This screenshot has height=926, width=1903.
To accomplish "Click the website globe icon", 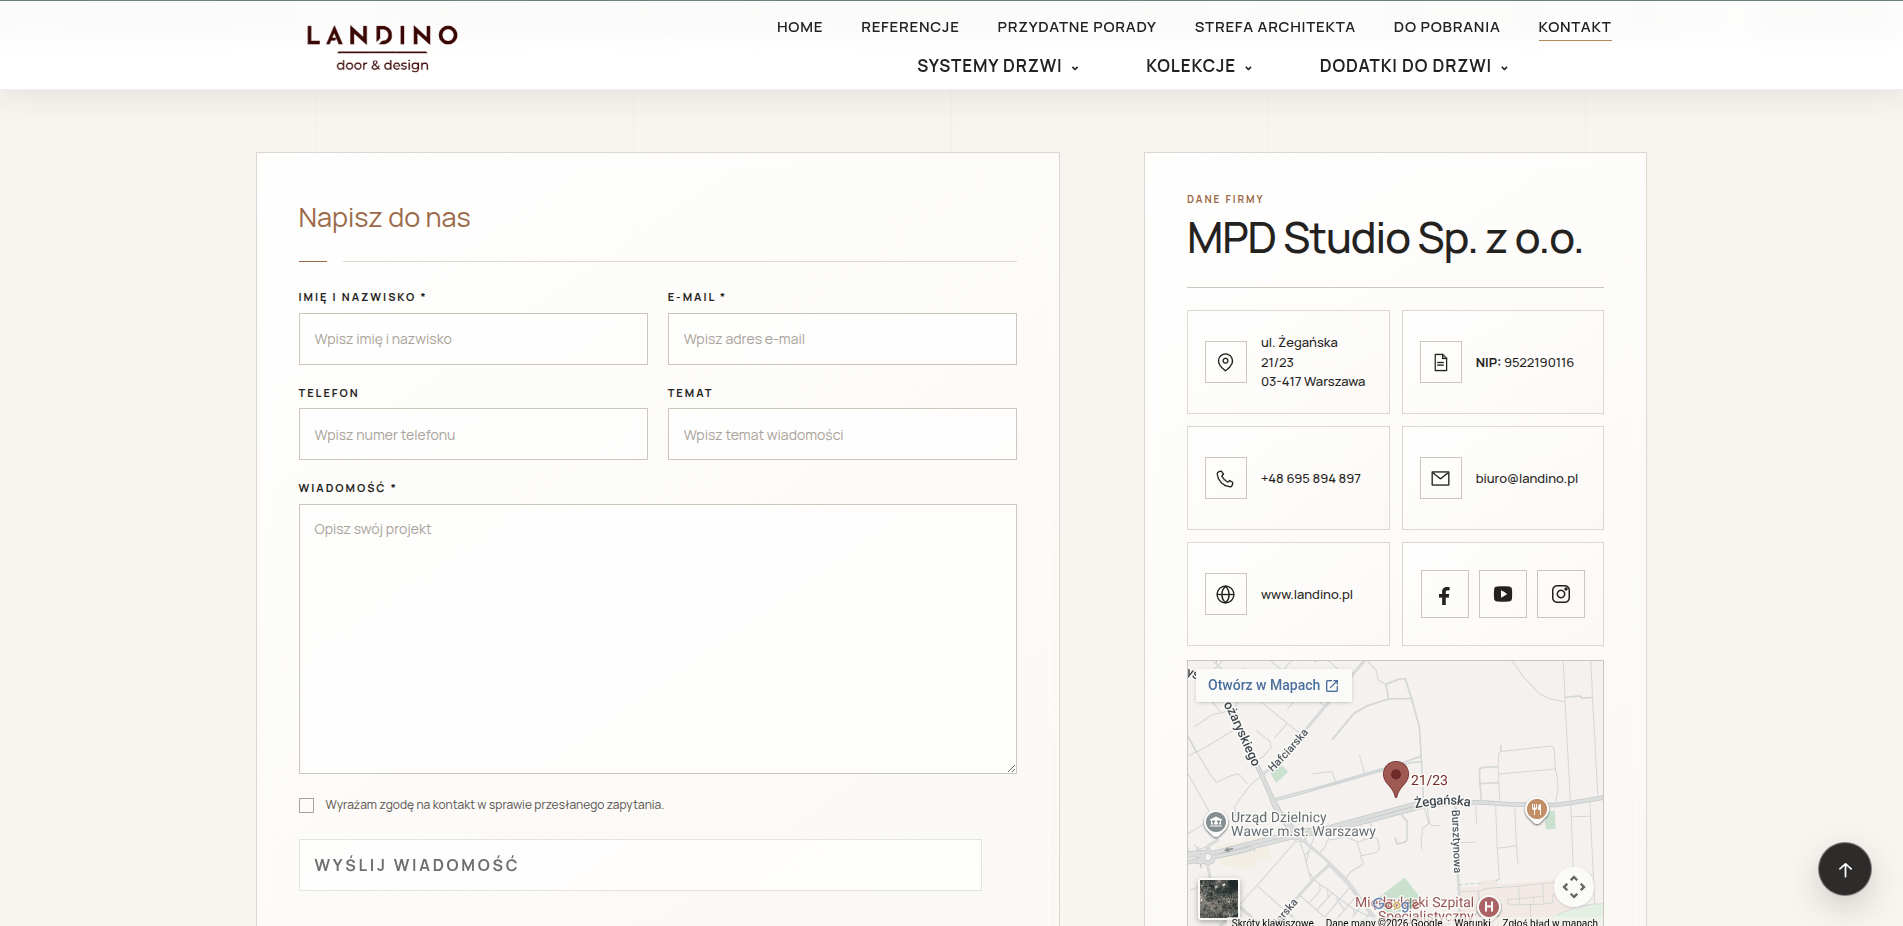I will coord(1225,594).
